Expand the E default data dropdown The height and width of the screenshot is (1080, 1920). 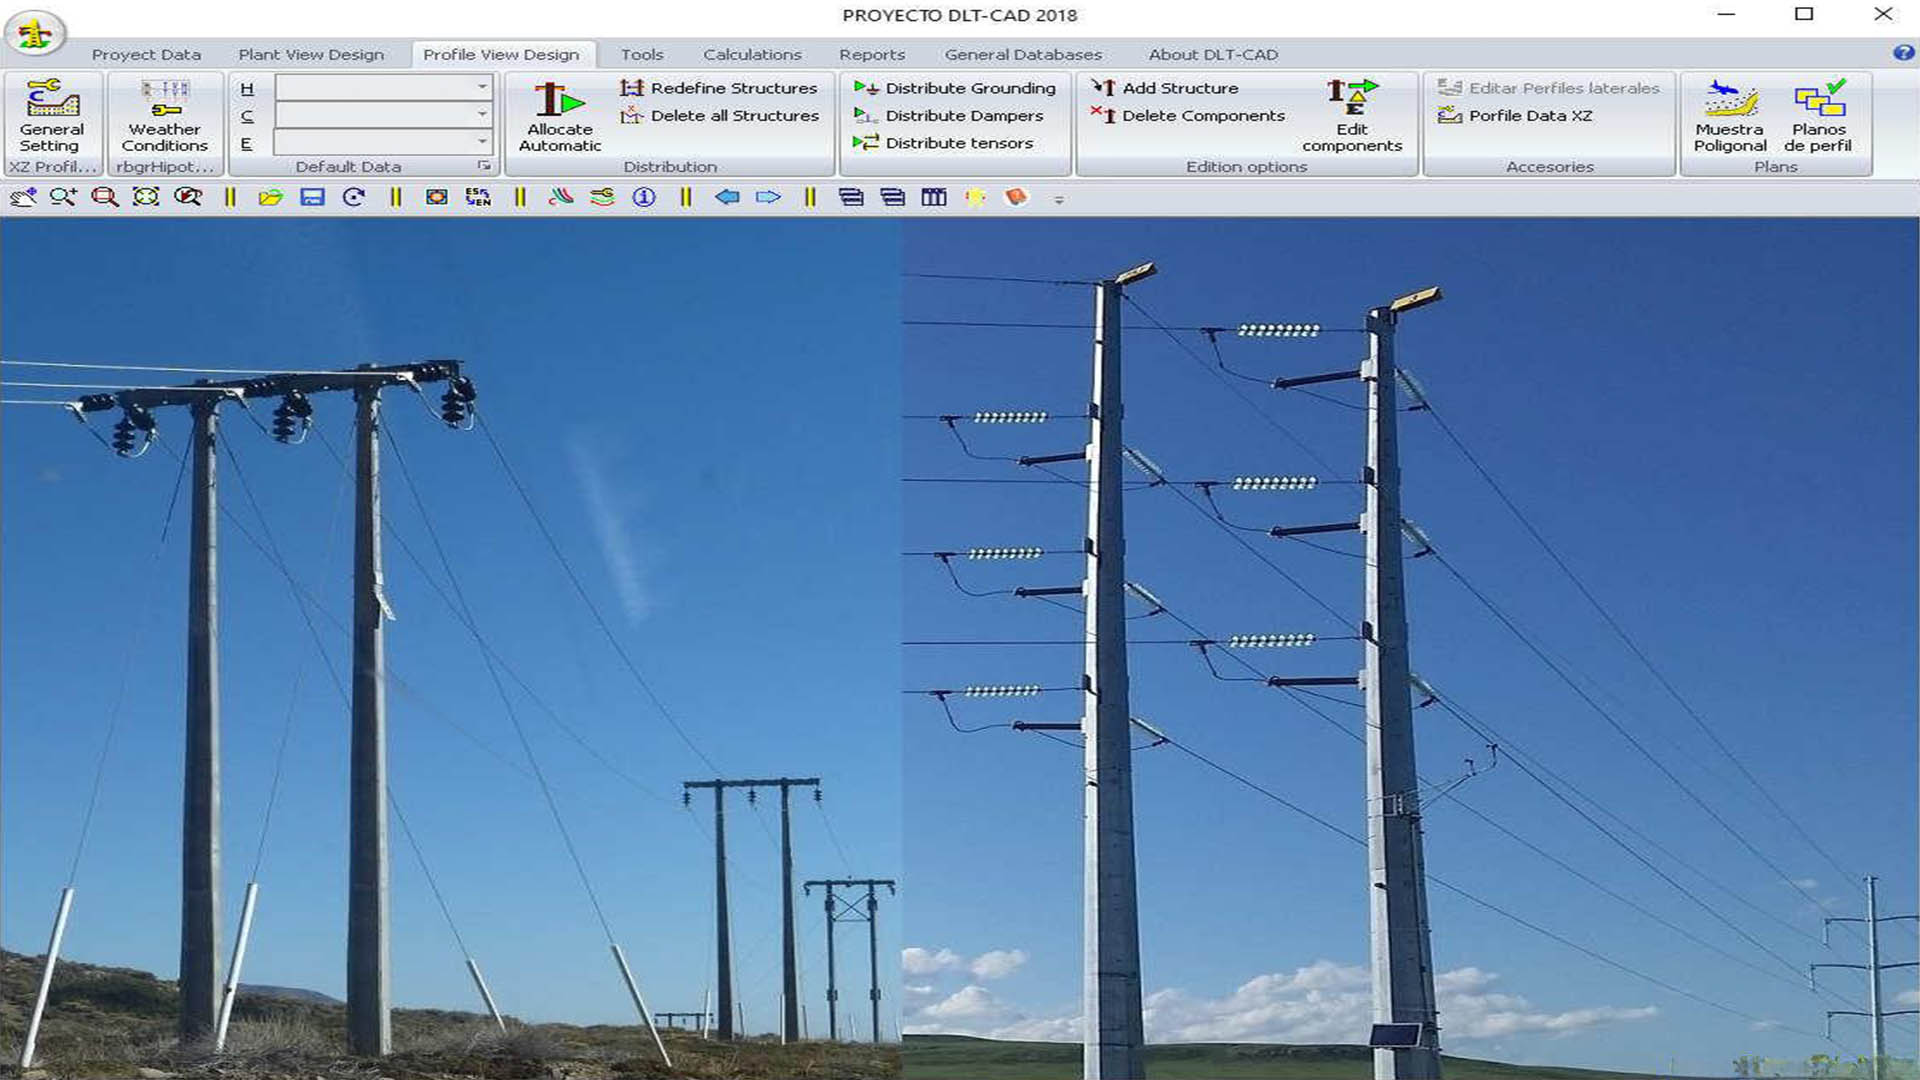tap(482, 141)
